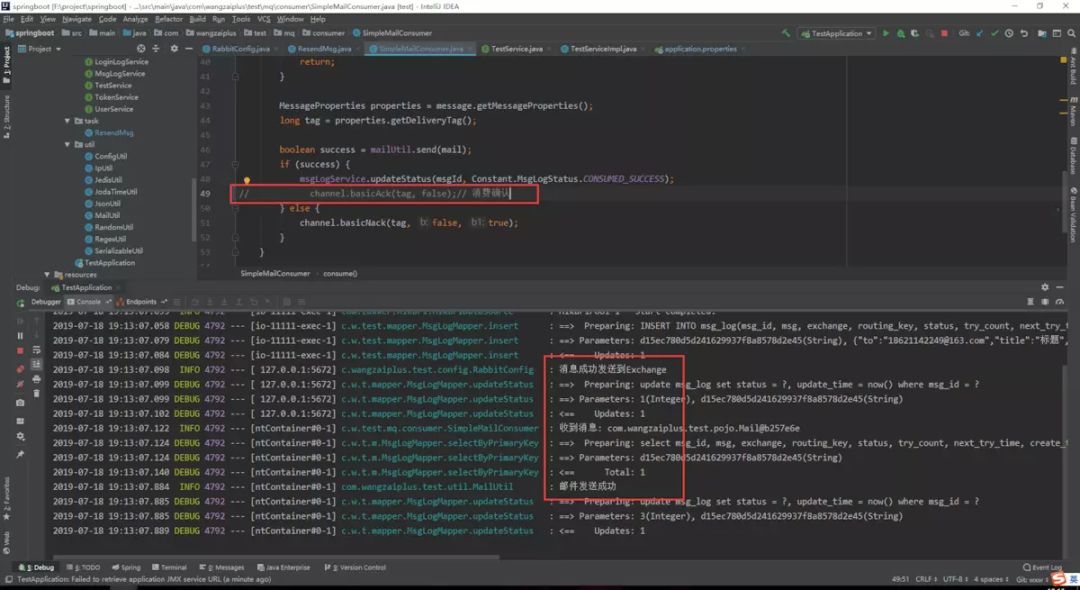The width and height of the screenshot is (1080, 590).
Task: Switch to the TestService.java editor tab
Action: tap(516, 49)
